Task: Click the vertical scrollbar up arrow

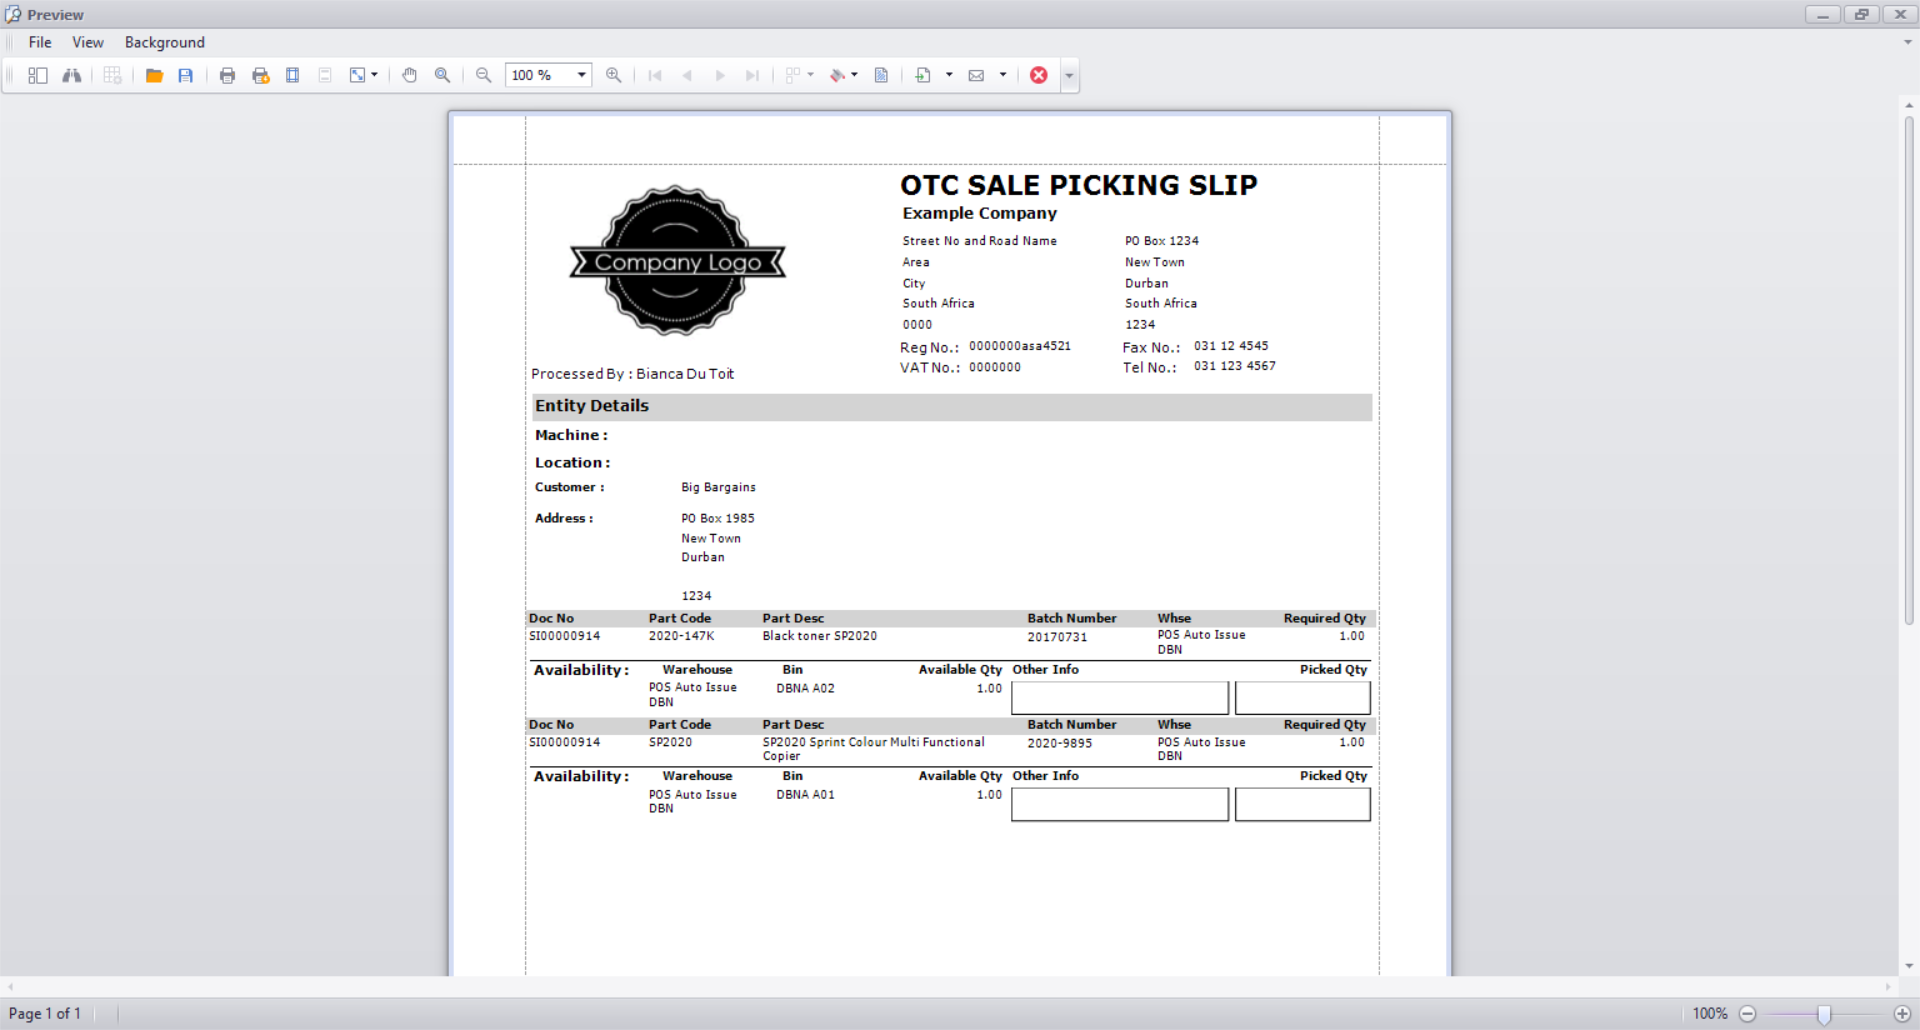Action: click(1909, 105)
